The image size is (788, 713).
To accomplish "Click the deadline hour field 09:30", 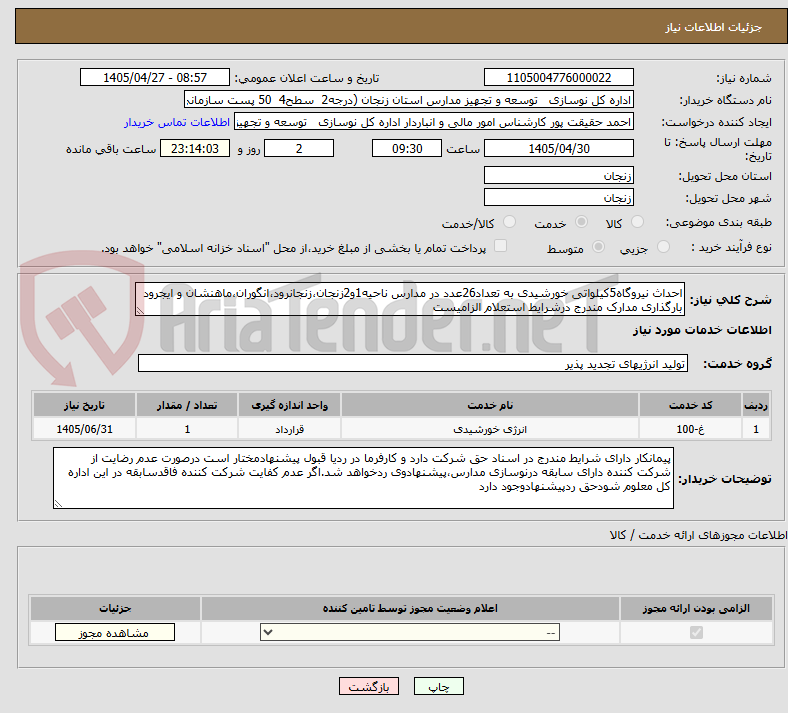I will point(407,149).
